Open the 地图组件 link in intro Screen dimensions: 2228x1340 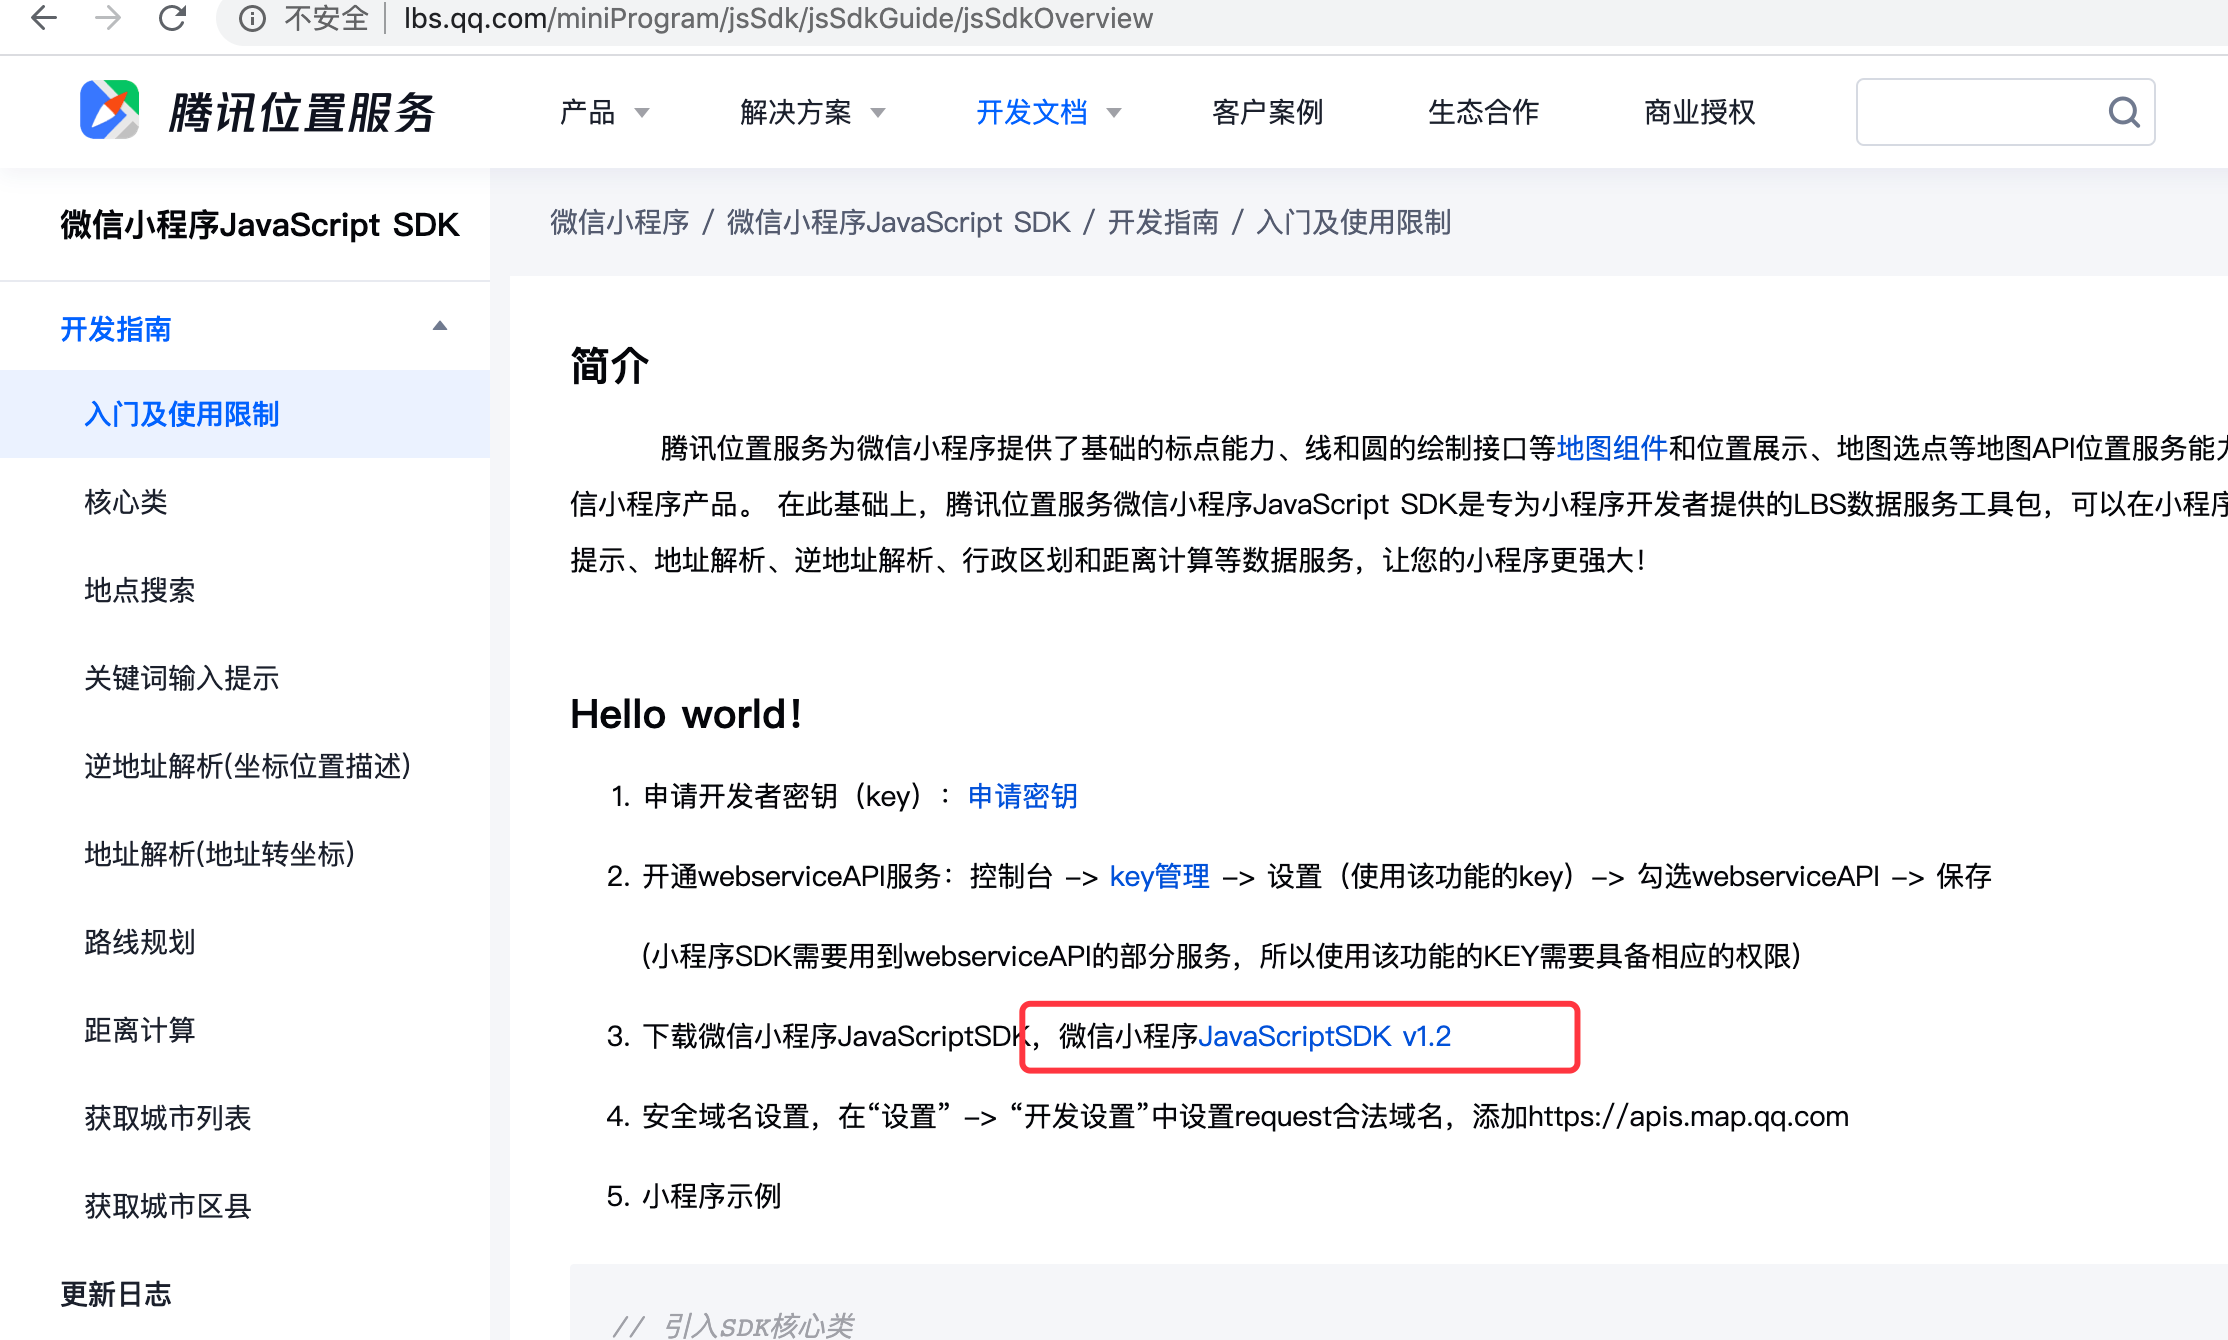1611,448
